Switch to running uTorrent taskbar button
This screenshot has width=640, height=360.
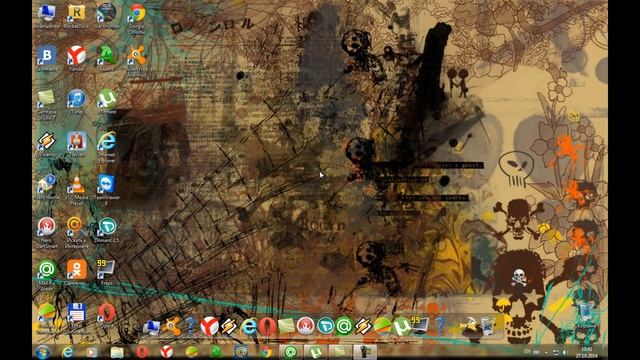315,352
